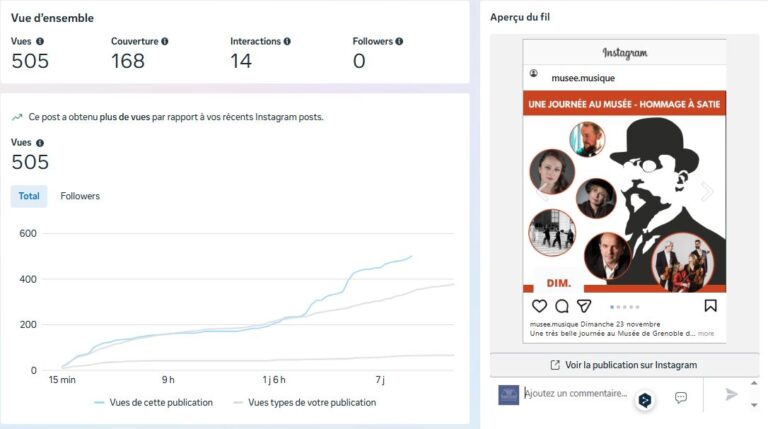Screen dimensions: 768x429
Task: Click the info icon beside Interactions
Action: pyautogui.click(x=287, y=42)
